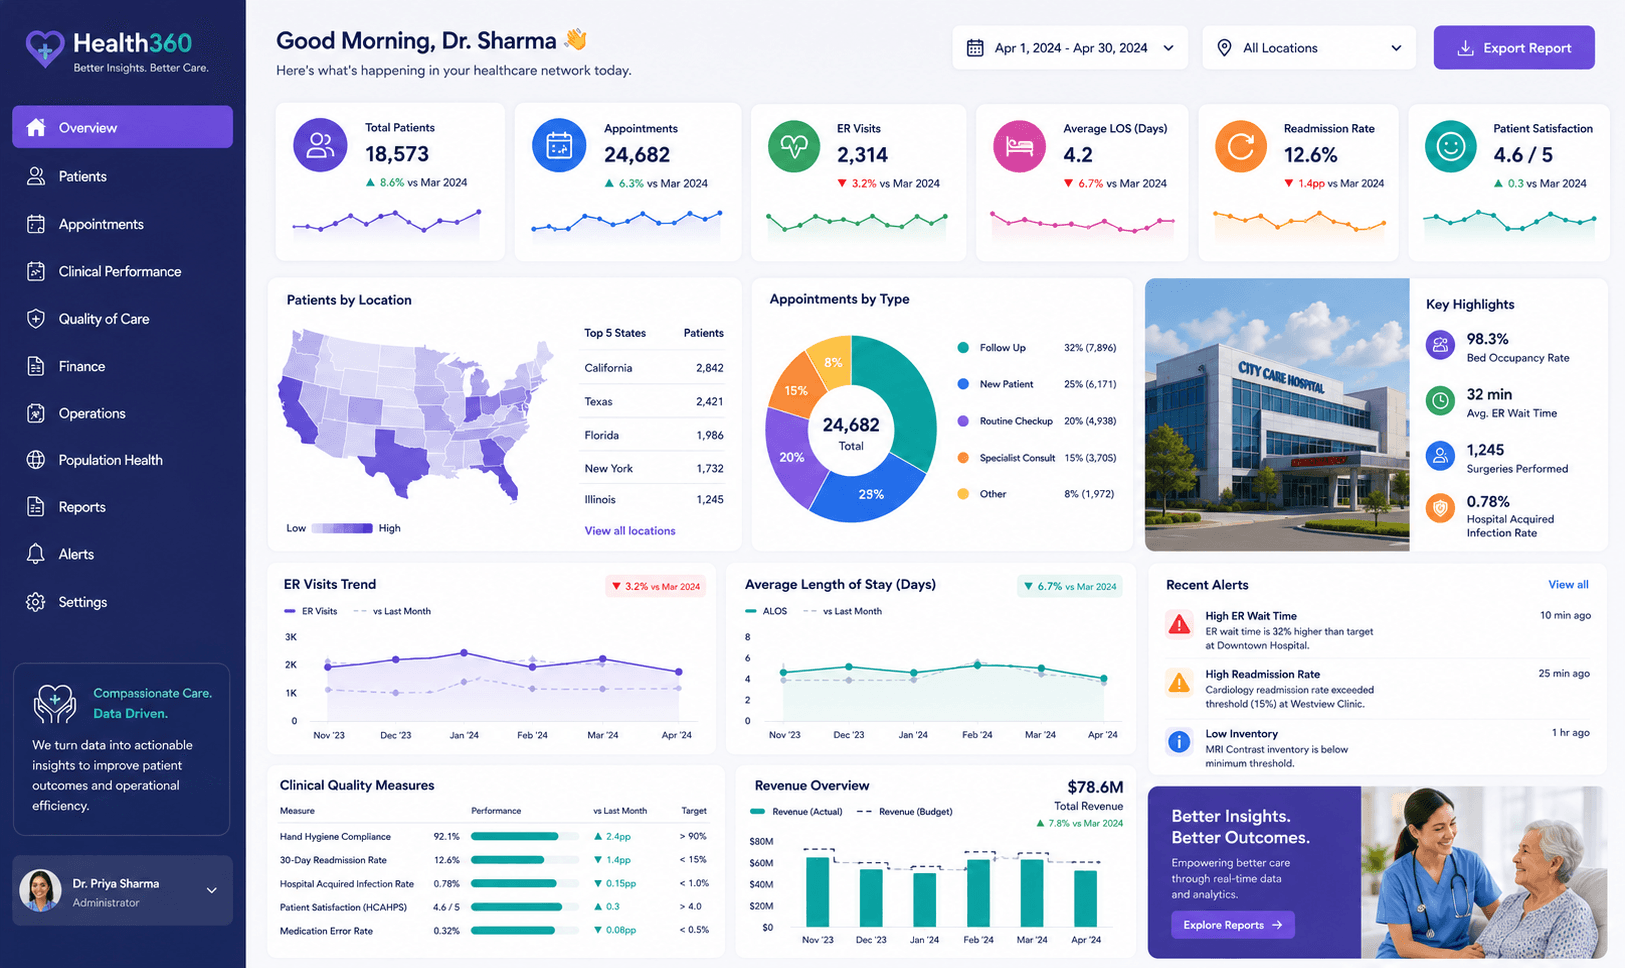Click the $78.6M Total Revenue value
The width and height of the screenshot is (1625, 968).
pyautogui.click(x=1095, y=787)
